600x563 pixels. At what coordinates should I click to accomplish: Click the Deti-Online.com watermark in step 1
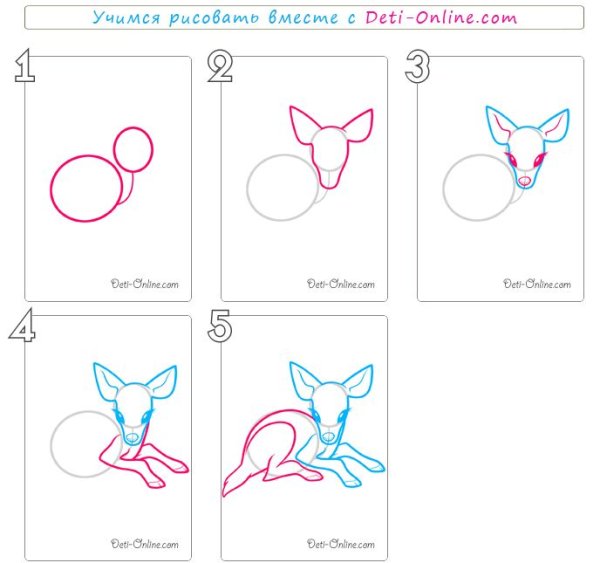[145, 284]
